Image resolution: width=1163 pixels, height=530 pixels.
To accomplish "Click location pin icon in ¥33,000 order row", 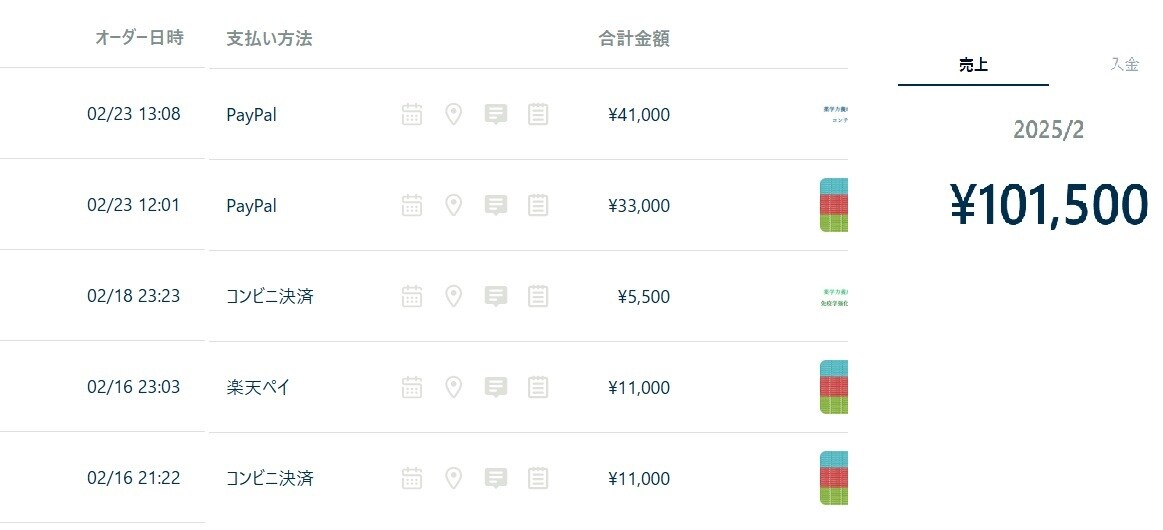I will tap(453, 205).
